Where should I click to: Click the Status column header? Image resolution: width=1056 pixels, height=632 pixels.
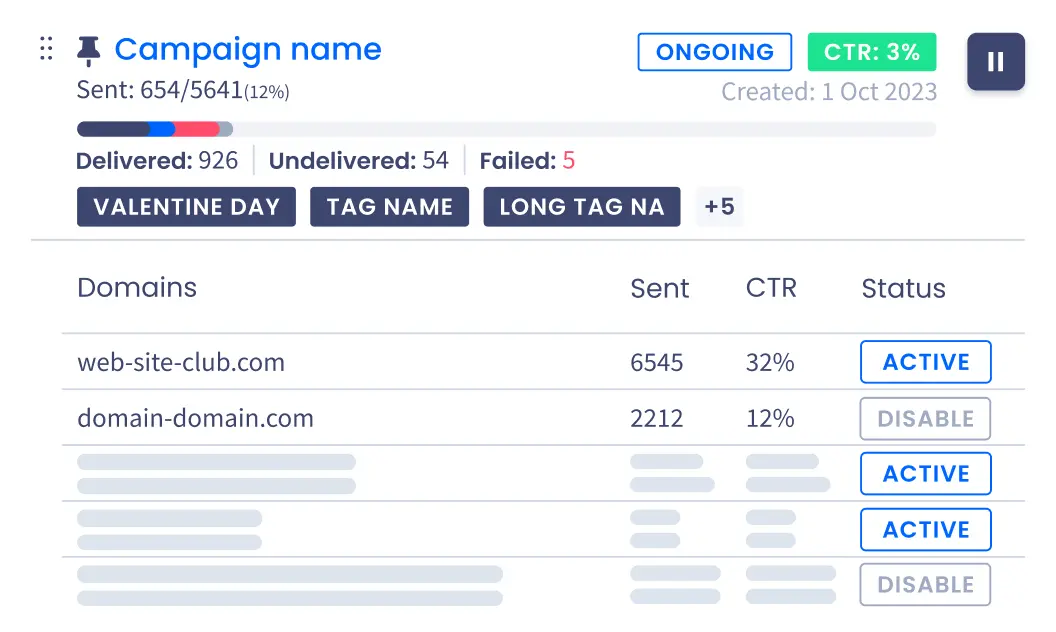click(x=902, y=289)
